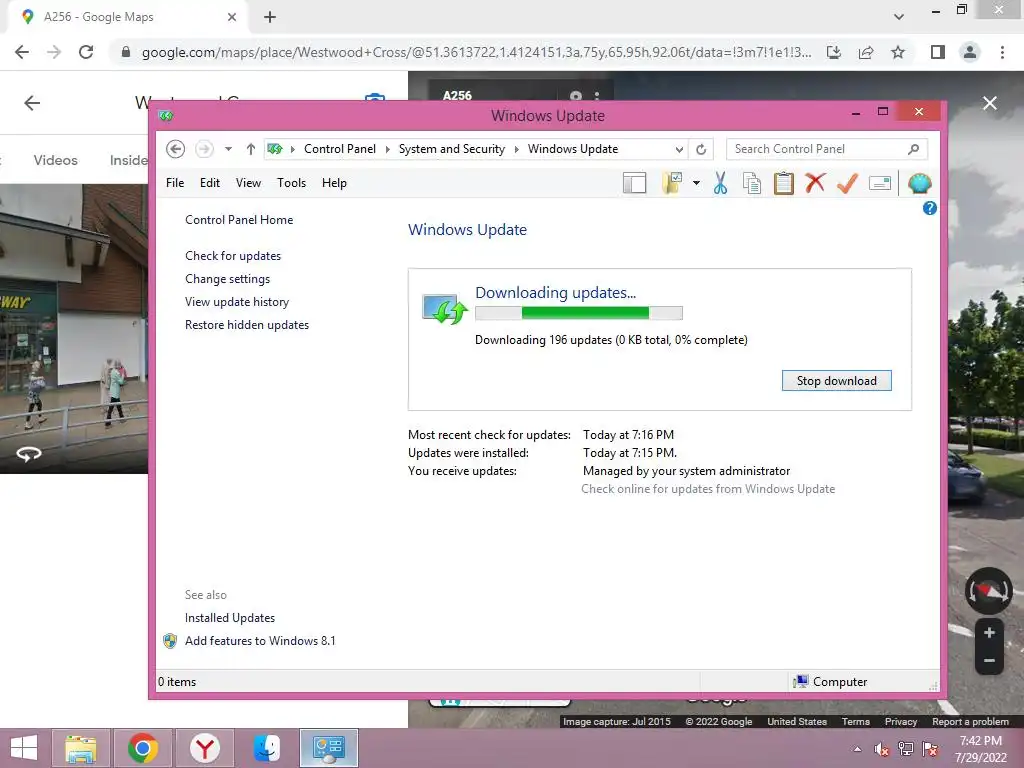Screen dimensions: 1024x768
Task: Click the Paste clipboard icon in toolbar
Action: pyautogui.click(x=784, y=184)
